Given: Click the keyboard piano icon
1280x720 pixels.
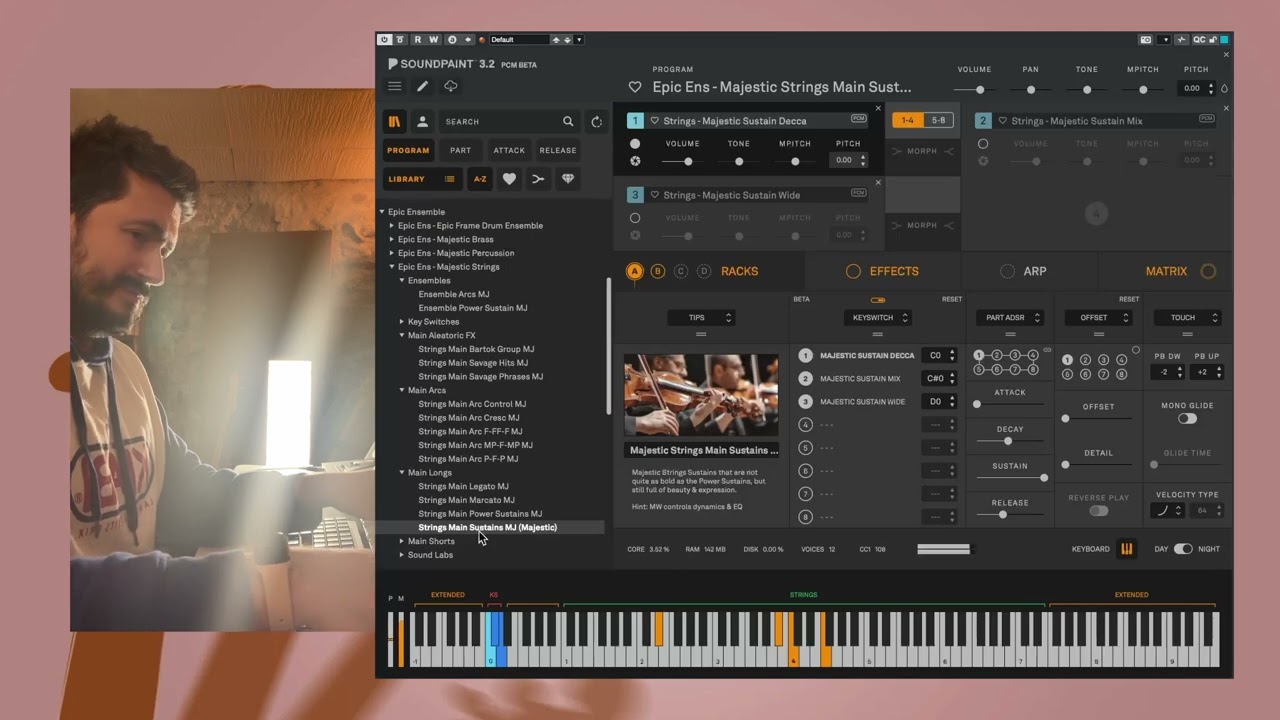Looking at the screenshot, I should coord(1127,549).
